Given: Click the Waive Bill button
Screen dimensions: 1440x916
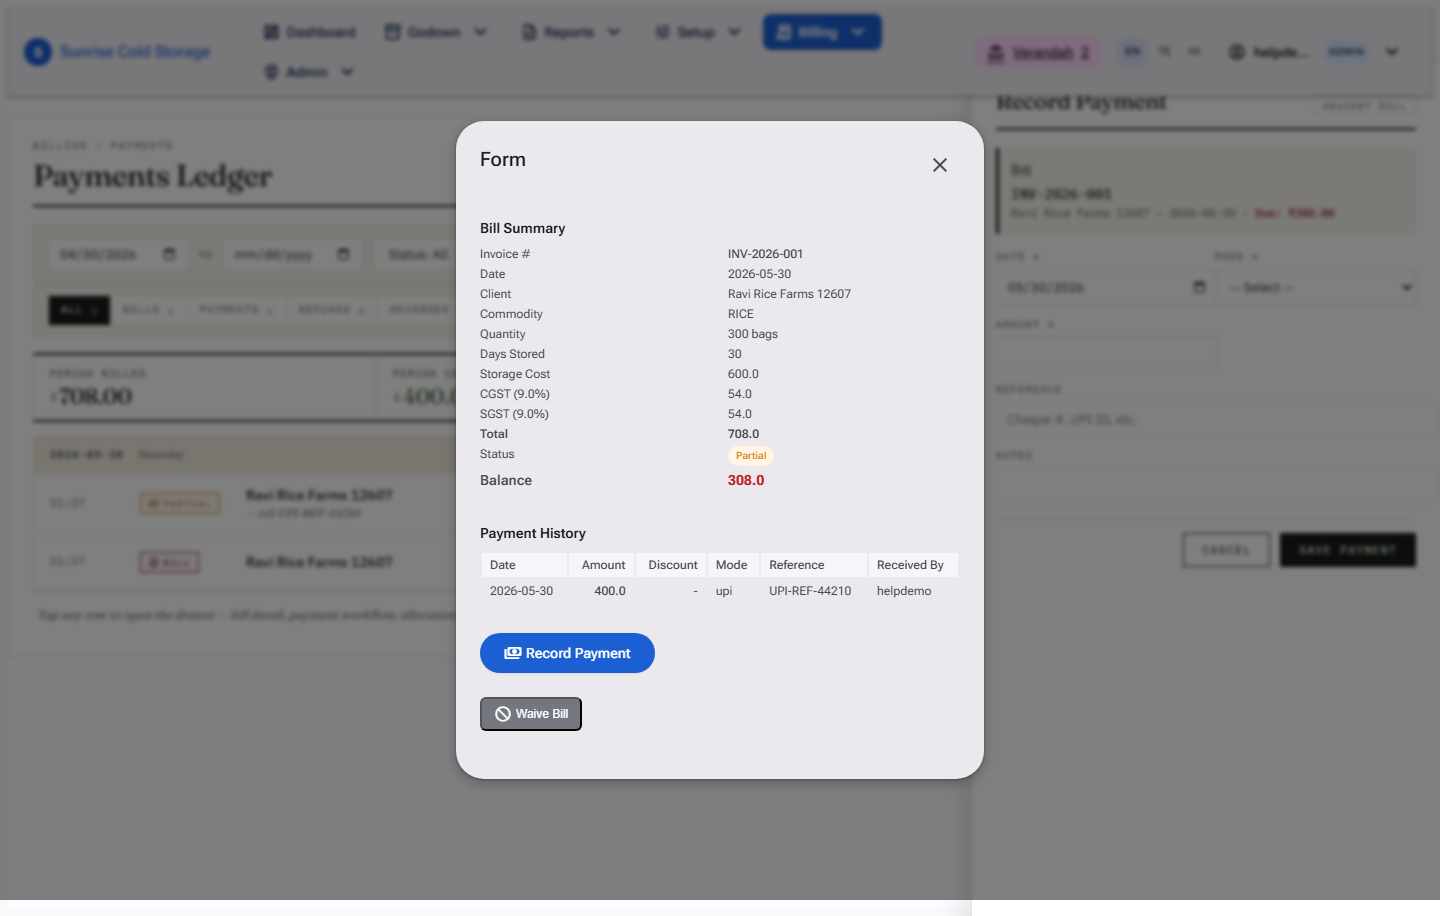Looking at the screenshot, I should (x=531, y=714).
